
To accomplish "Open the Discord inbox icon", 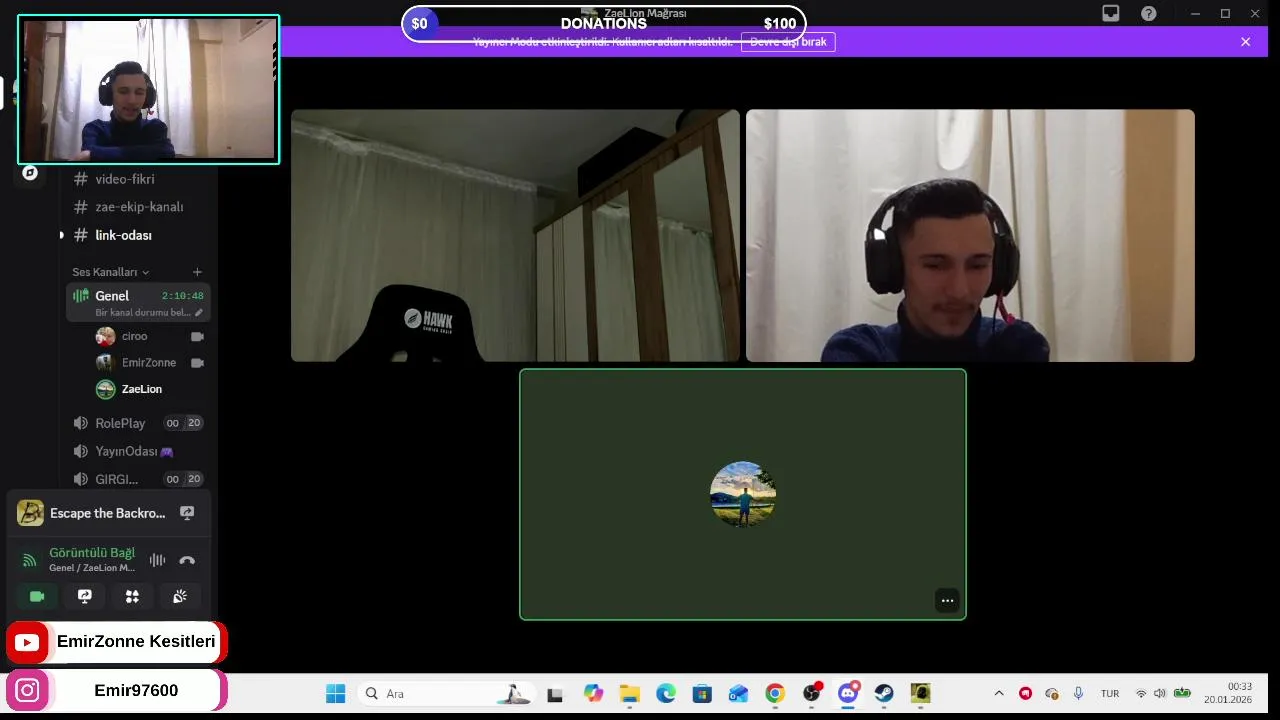I will point(1111,13).
